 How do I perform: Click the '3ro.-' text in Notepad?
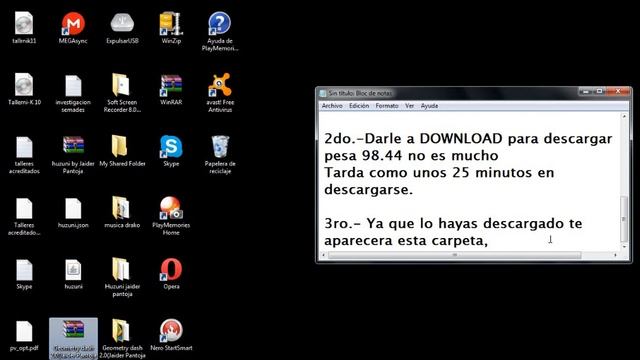click(342, 224)
